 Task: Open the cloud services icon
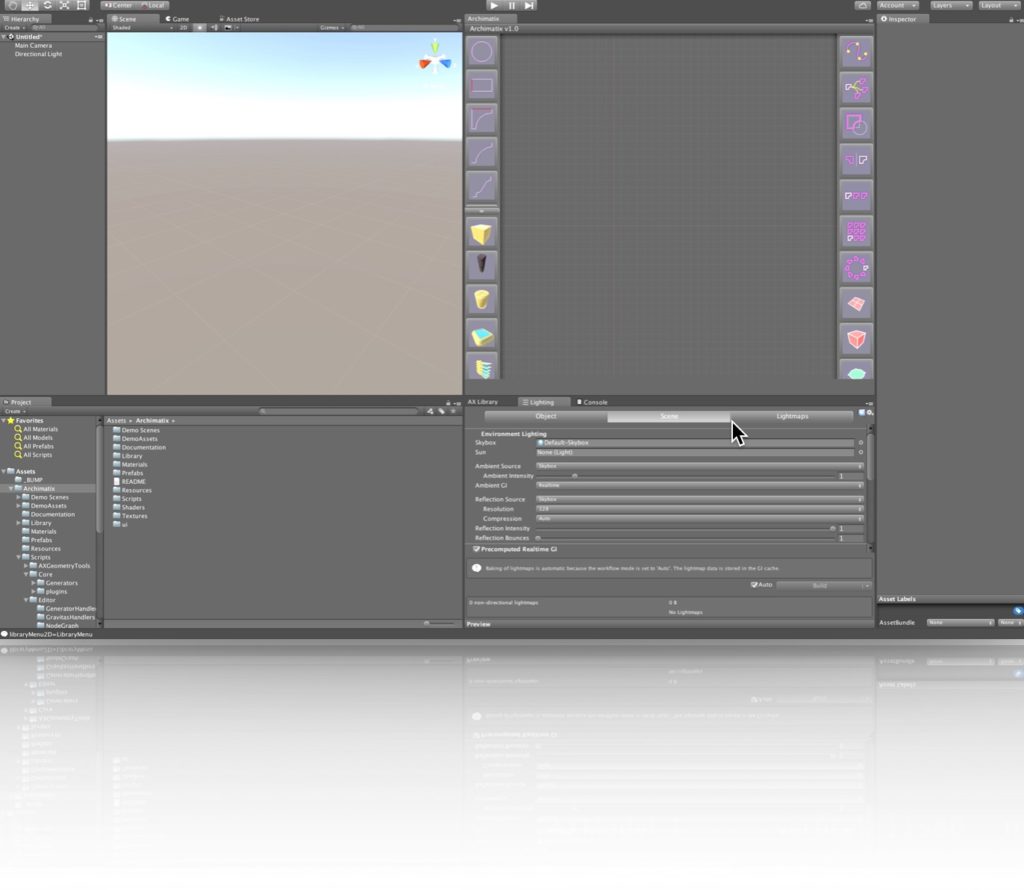pos(862,5)
